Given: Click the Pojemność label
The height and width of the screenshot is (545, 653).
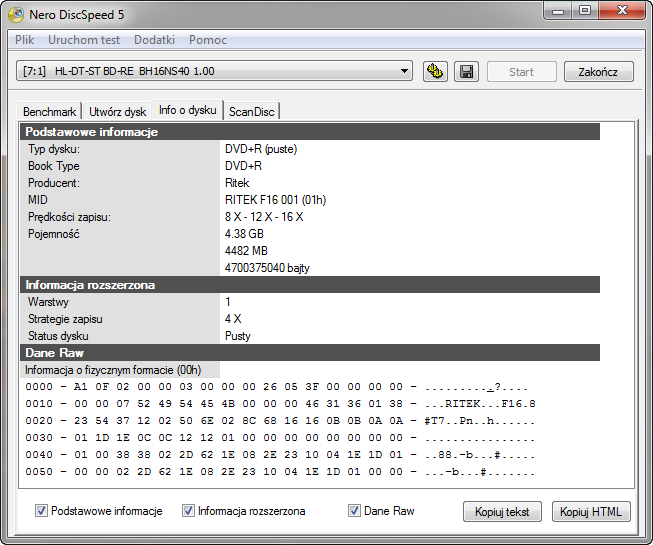Looking at the screenshot, I should 53,234.
